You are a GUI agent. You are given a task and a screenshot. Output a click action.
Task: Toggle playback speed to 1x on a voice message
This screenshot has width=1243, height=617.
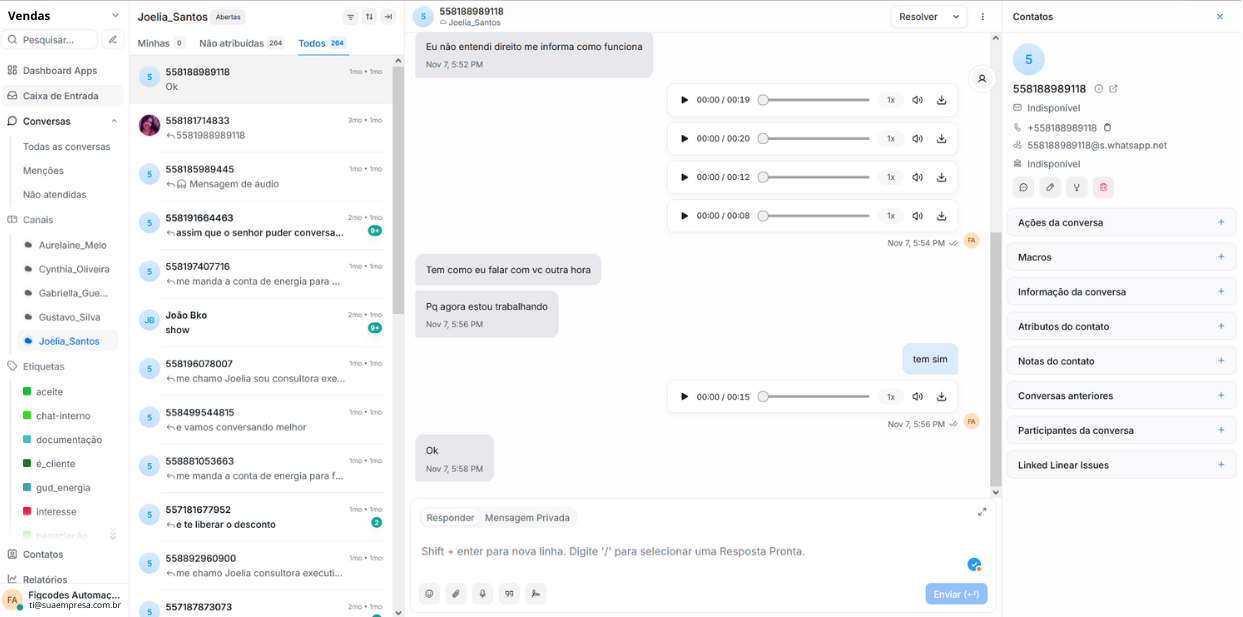891,99
